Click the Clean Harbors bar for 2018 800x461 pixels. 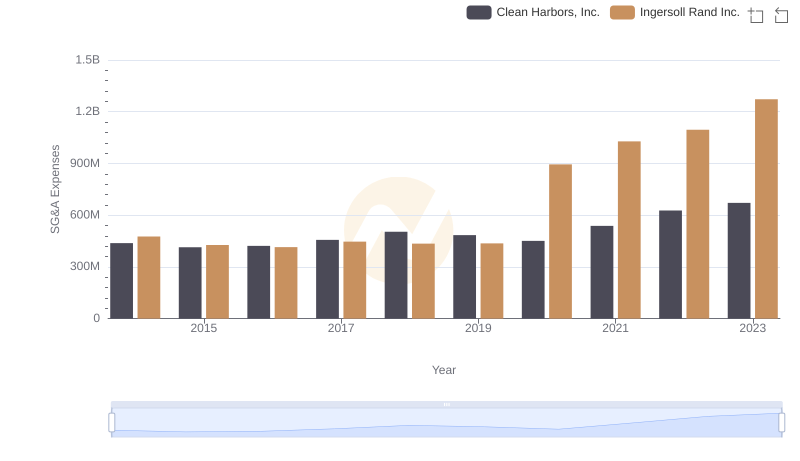(396, 275)
